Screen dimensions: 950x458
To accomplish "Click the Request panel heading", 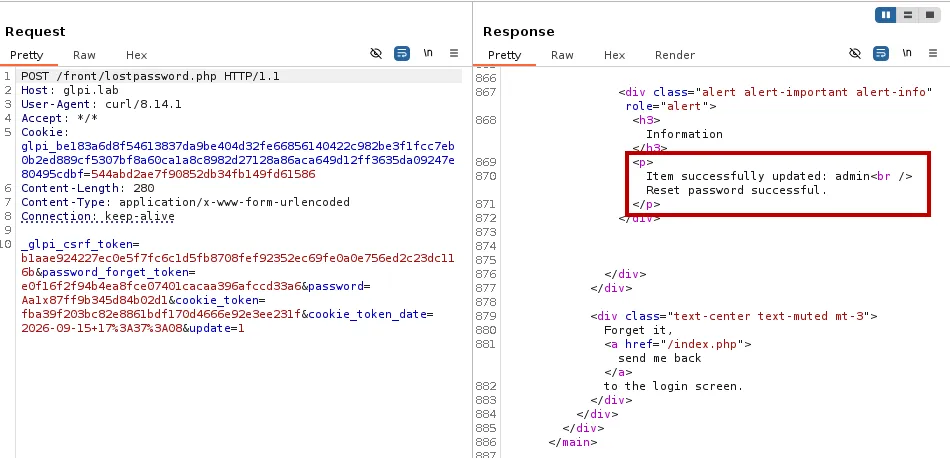I will click(x=35, y=32).
